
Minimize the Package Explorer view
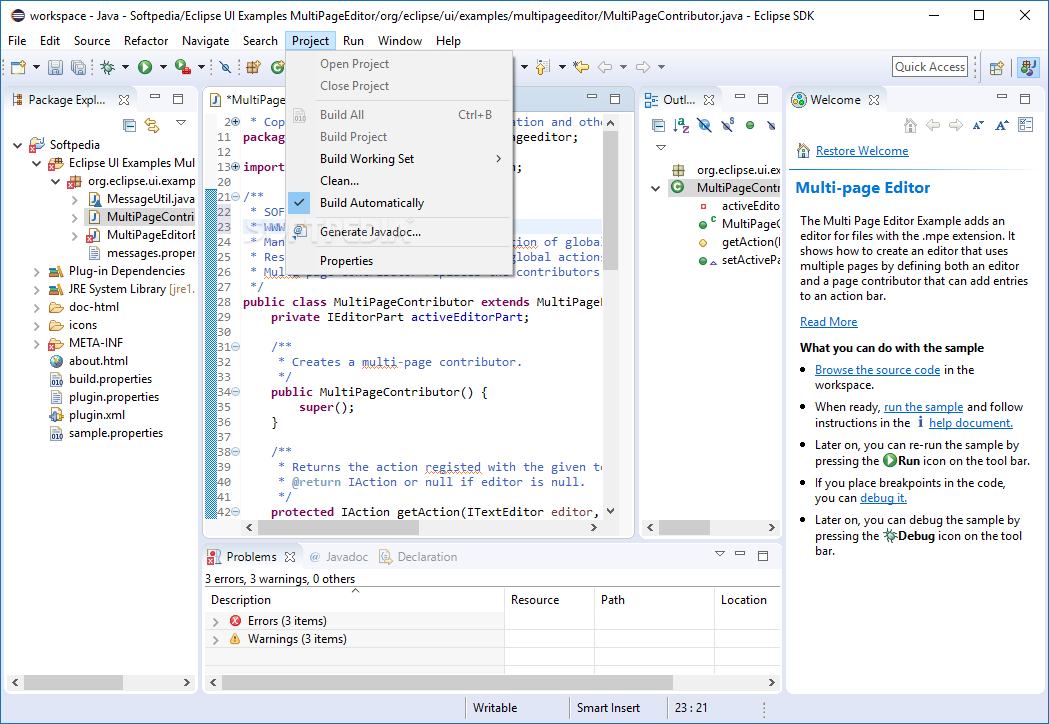click(155, 98)
